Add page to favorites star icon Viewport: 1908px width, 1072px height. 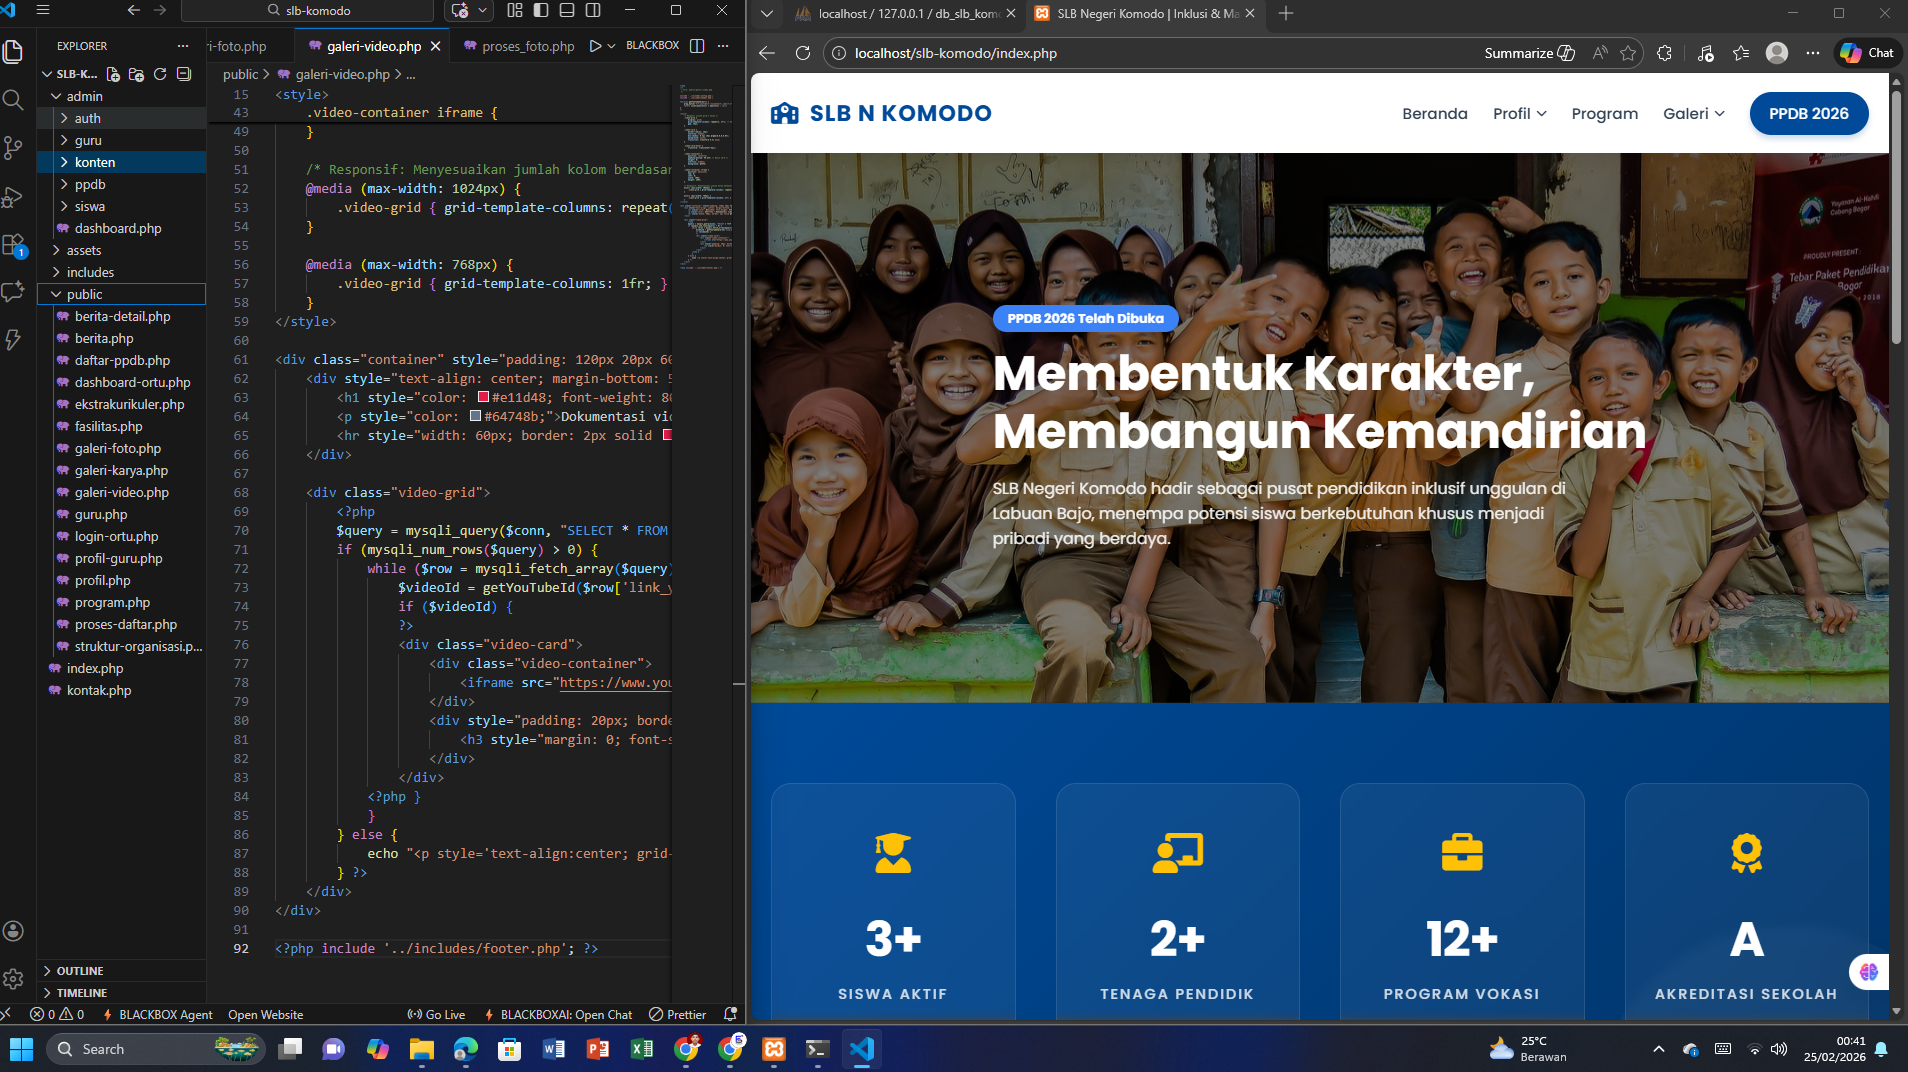point(1628,53)
